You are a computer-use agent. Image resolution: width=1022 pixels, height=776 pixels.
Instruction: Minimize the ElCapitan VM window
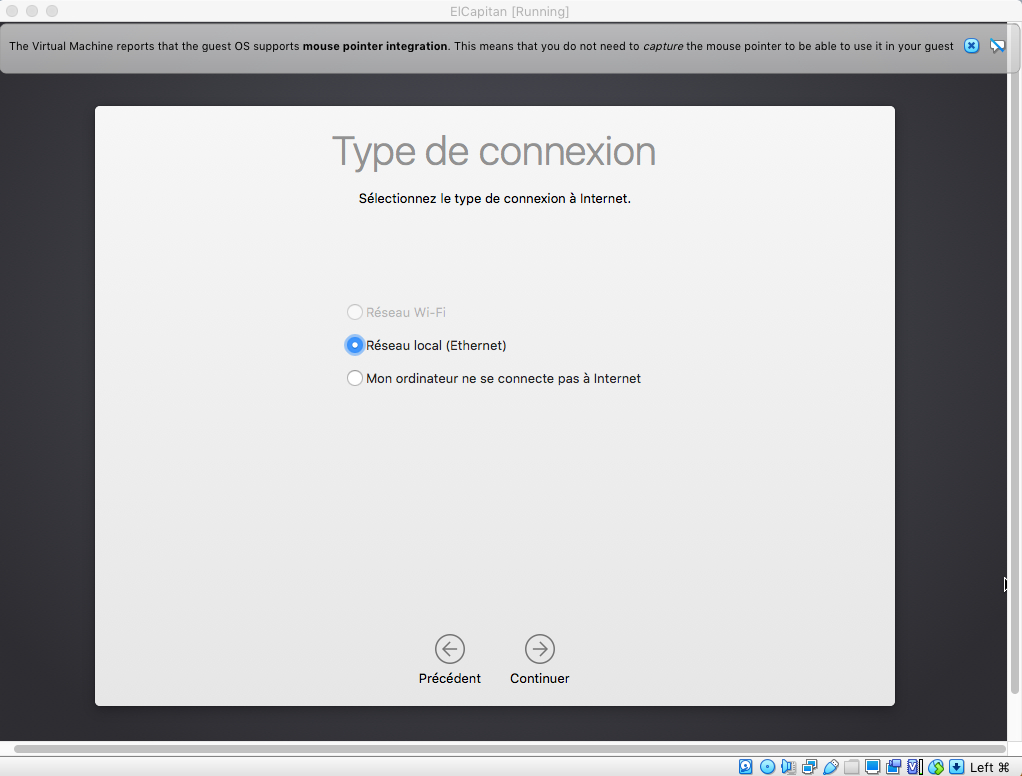coord(32,11)
